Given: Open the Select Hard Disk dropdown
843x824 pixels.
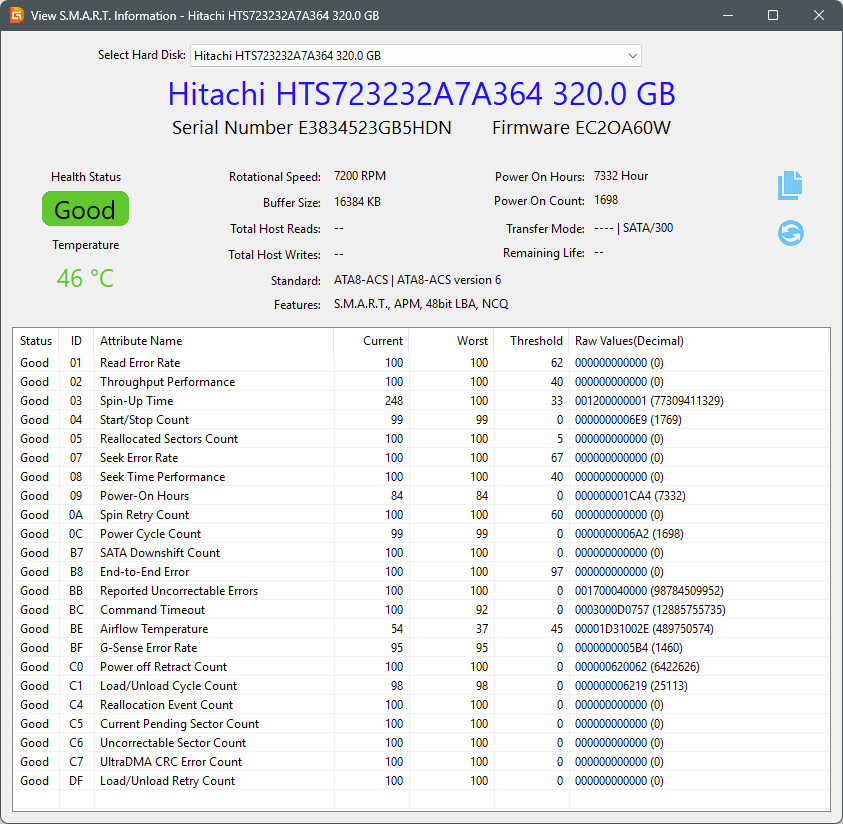Looking at the screenshot, I should pyautogui.click(x=416, y=56).
